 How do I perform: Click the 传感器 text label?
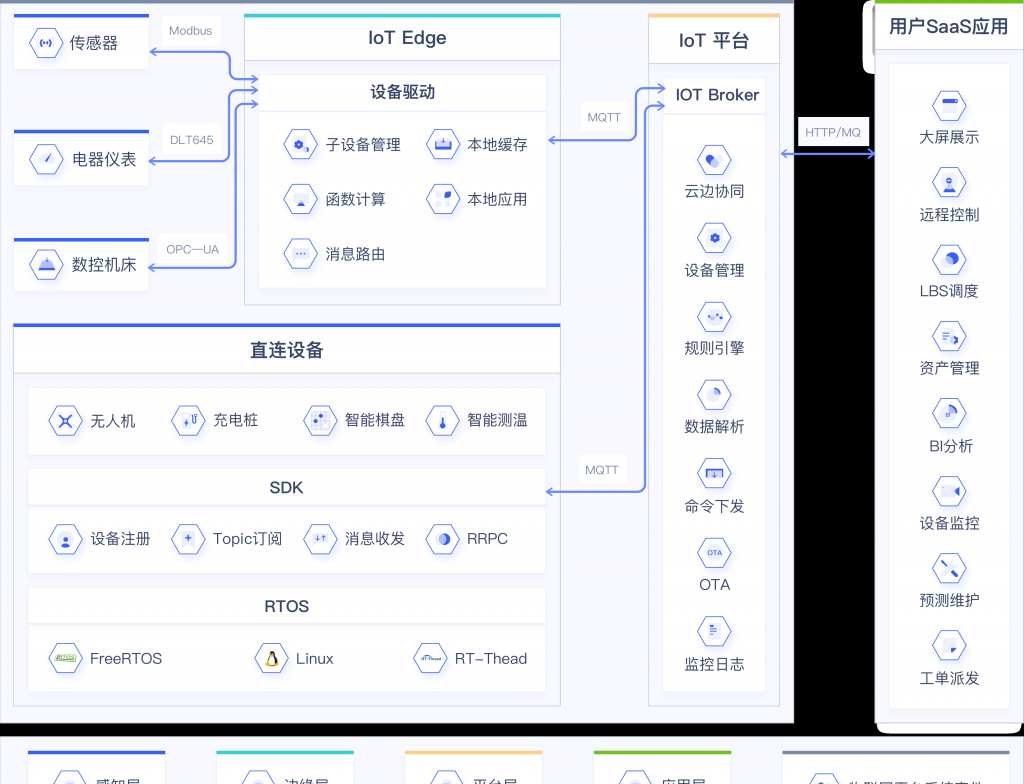click(x=93, y=43)
